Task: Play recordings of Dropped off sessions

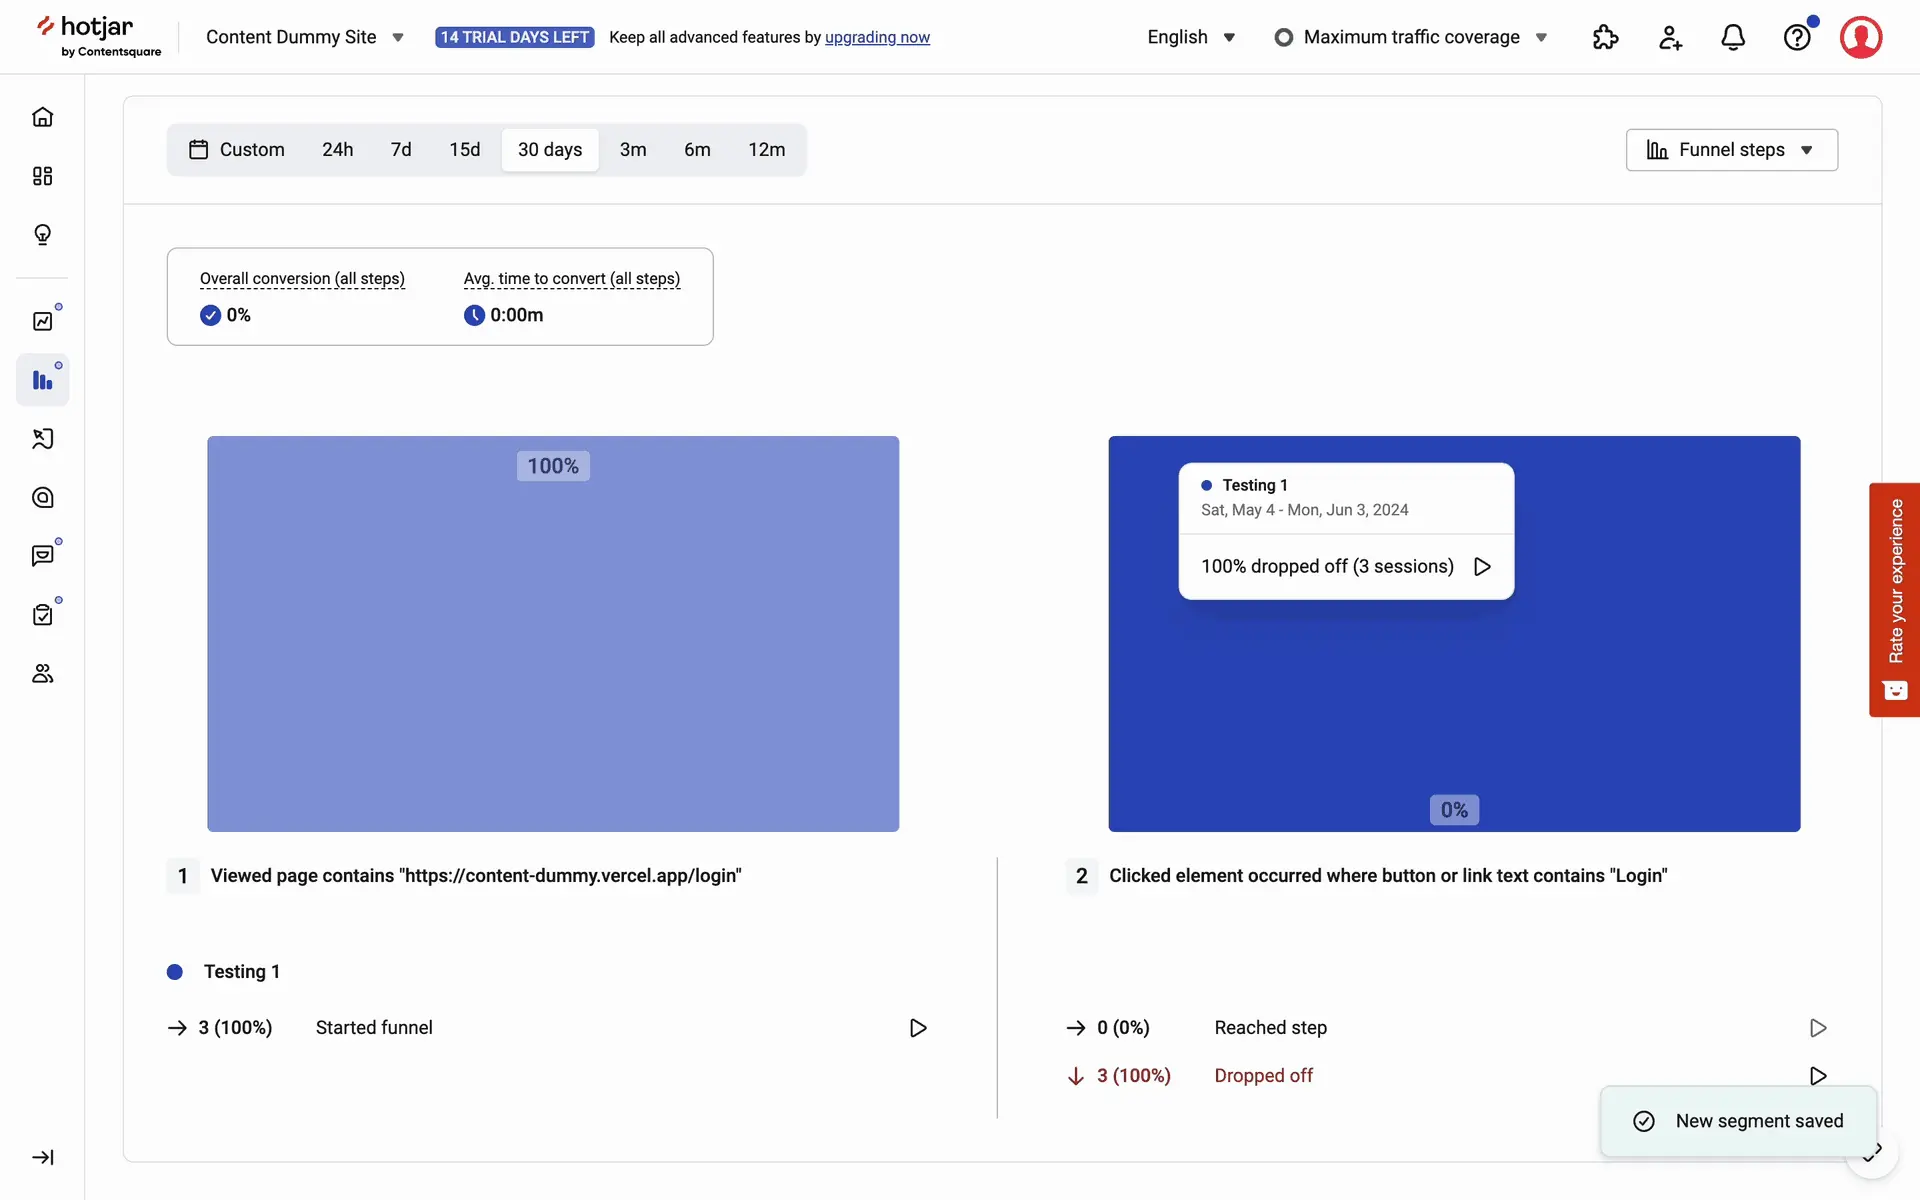Action: (1817, 1076)
